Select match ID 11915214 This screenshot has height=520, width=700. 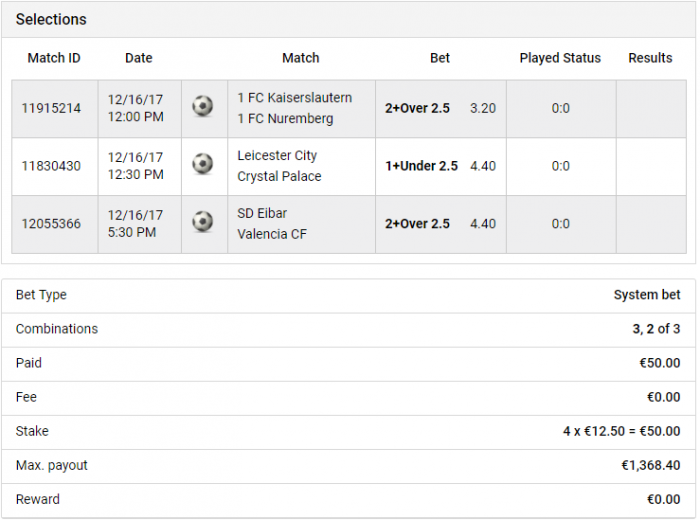pyautogui.click(x=51, y=108)
